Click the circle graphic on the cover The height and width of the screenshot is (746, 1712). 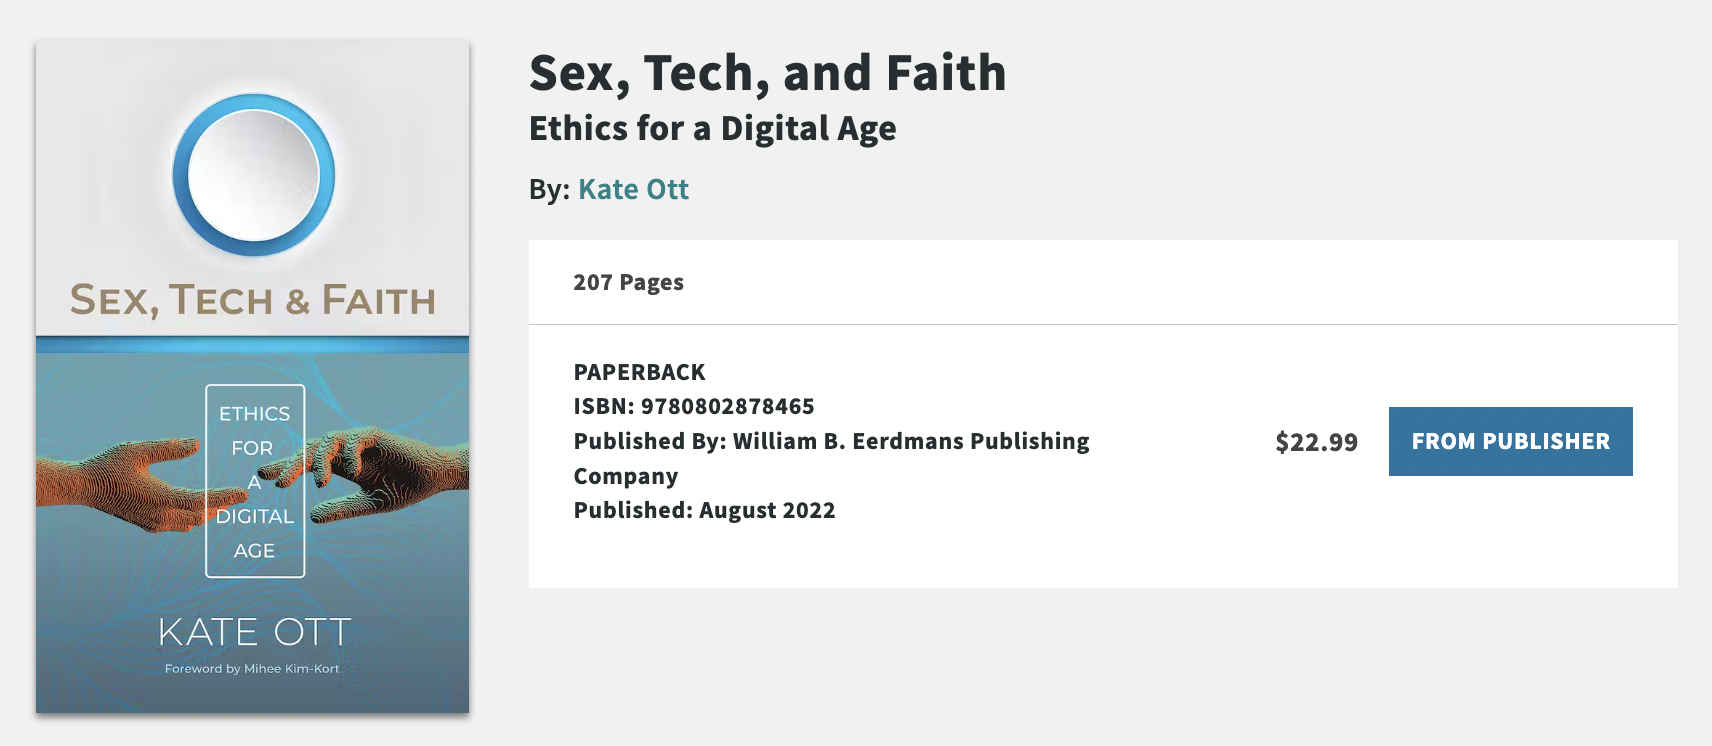click(253, 175)
